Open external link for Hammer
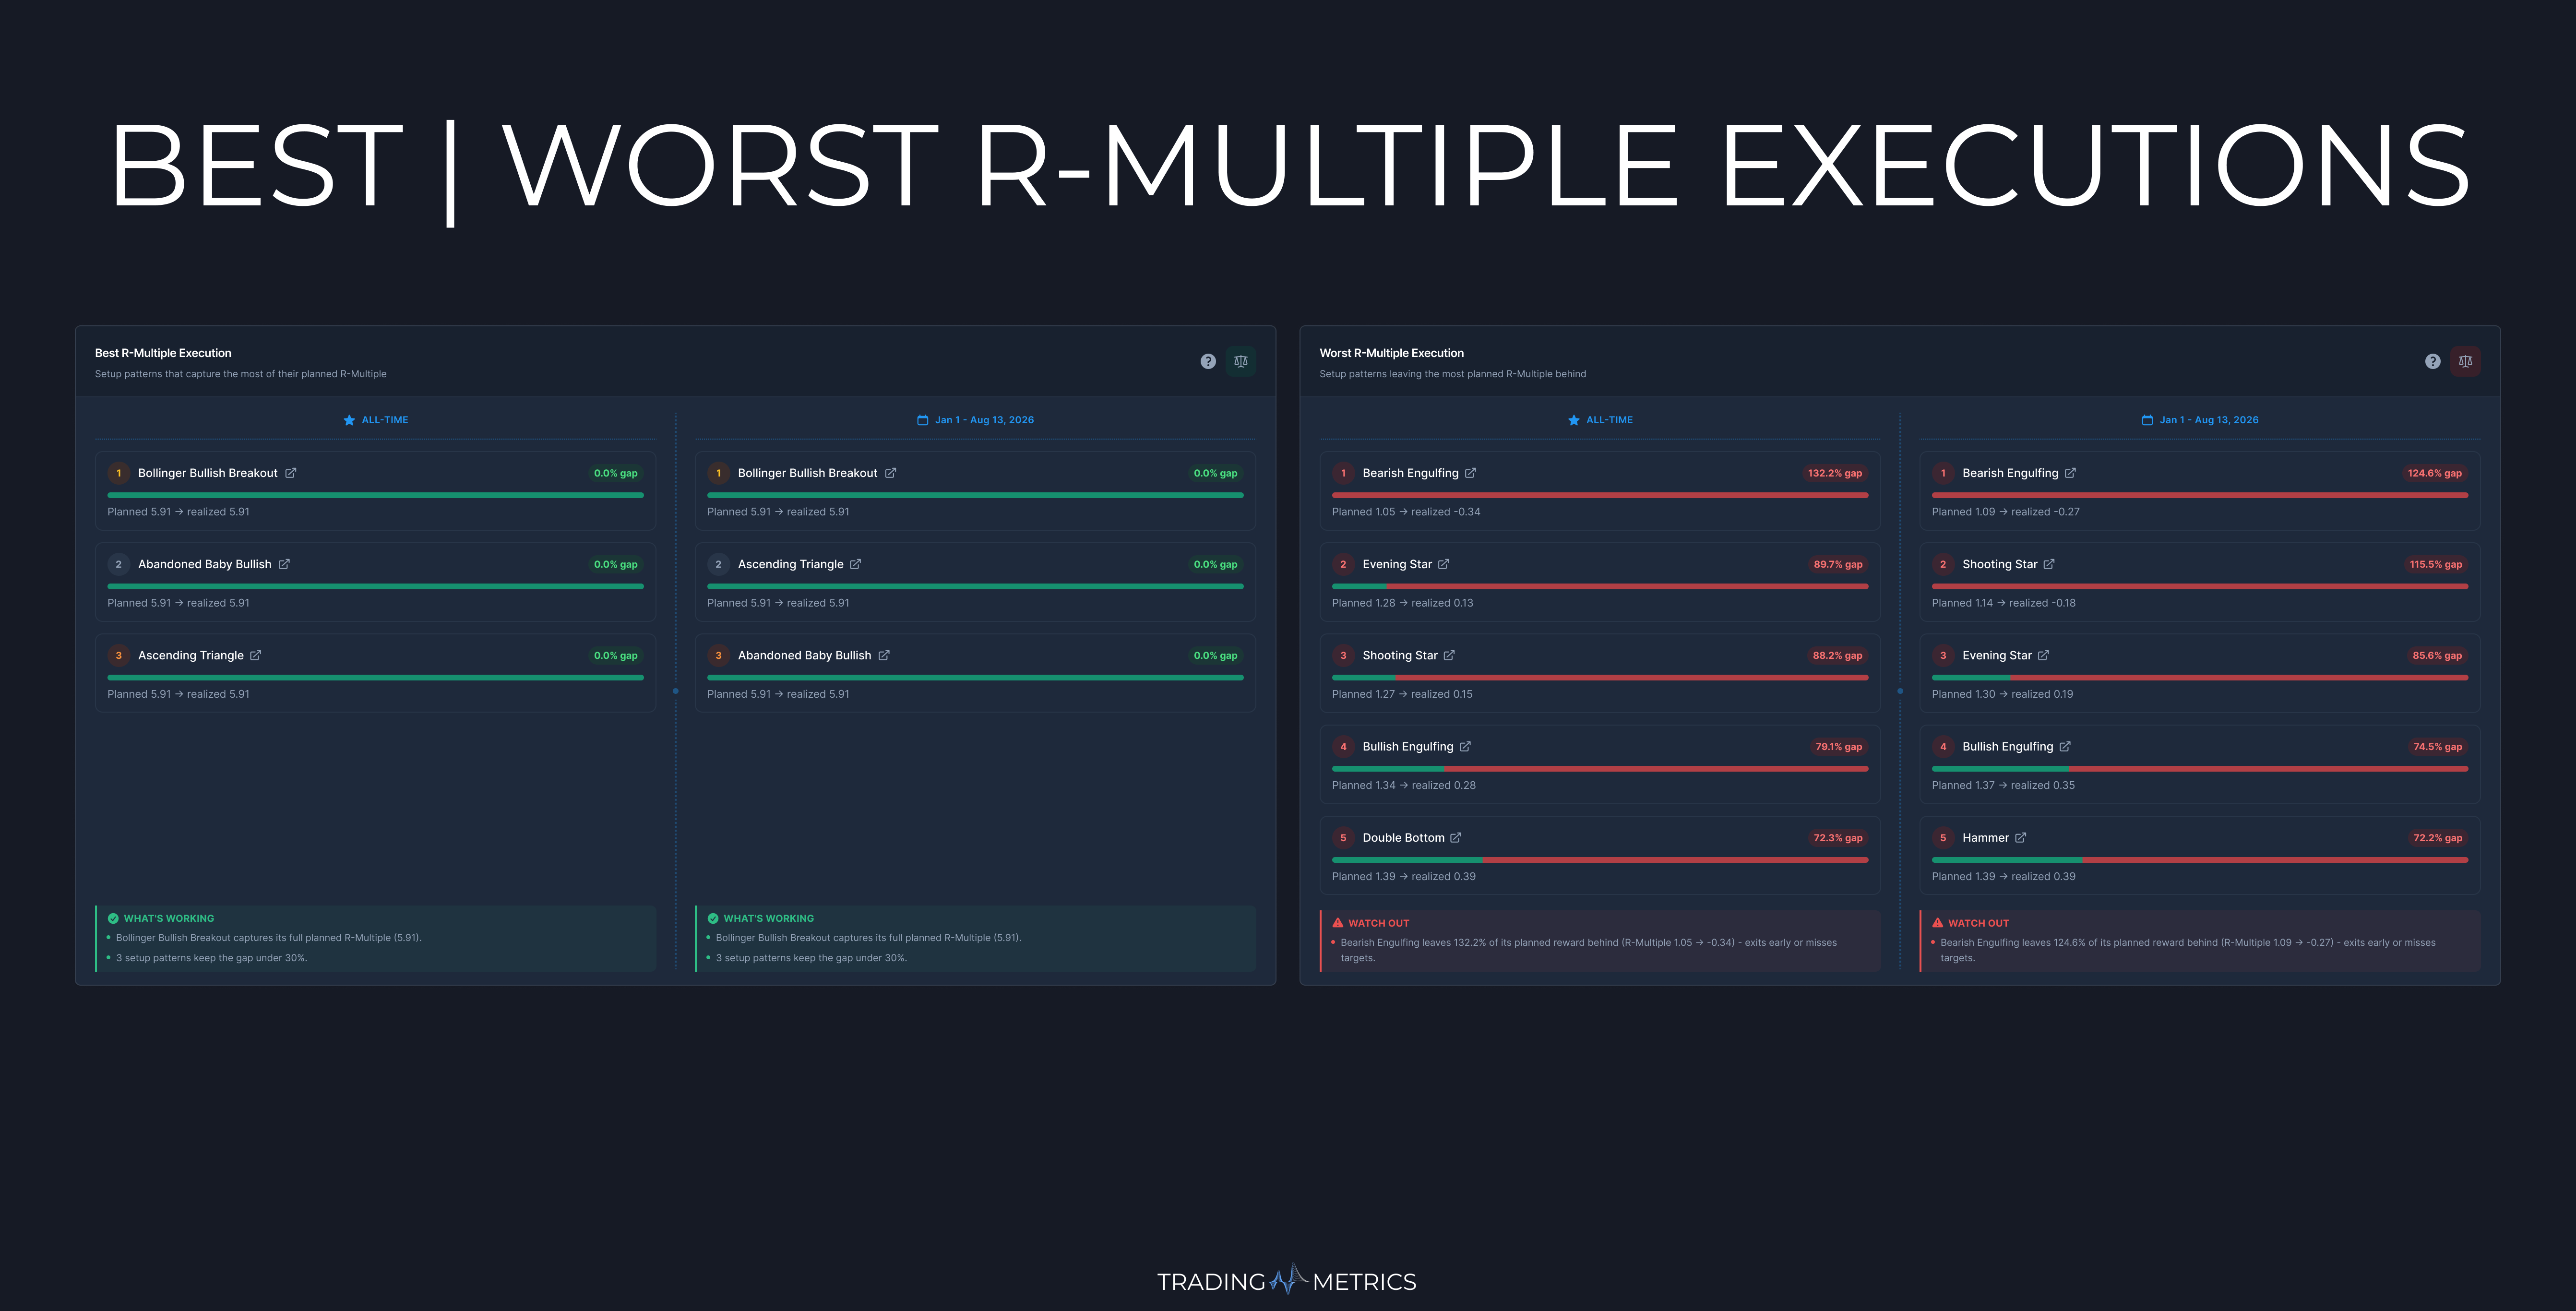The width and height of the screenshot is (2576, 1311). click(2021, 837)
